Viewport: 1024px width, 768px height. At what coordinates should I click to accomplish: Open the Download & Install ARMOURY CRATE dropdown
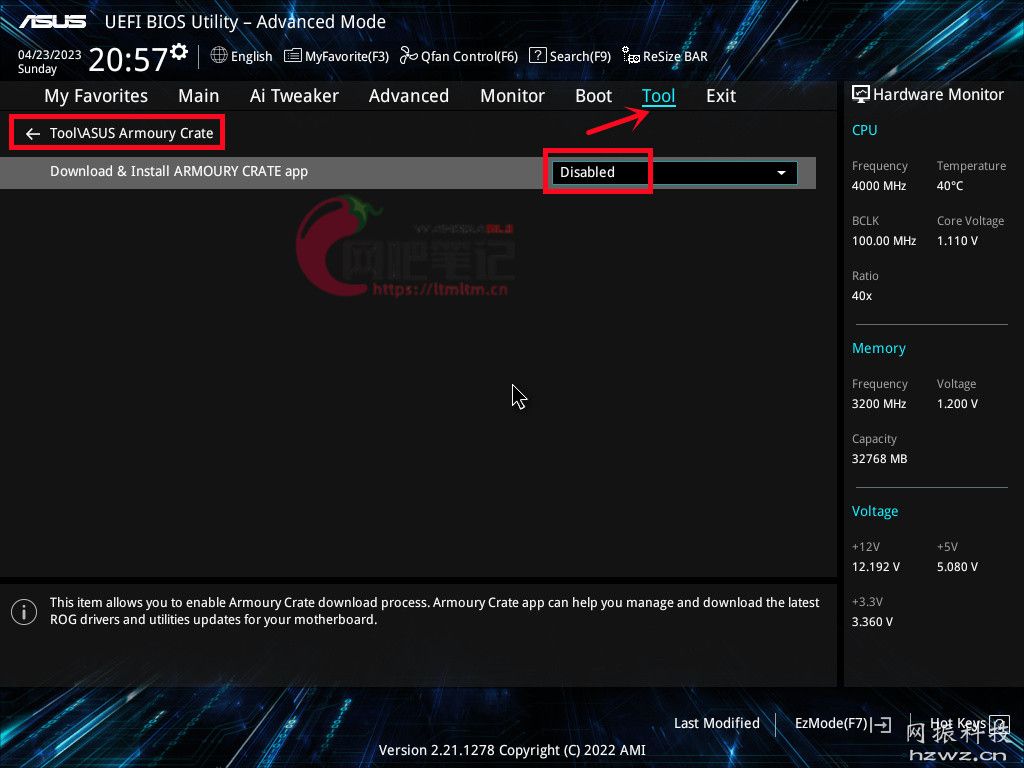click(675, 172)
